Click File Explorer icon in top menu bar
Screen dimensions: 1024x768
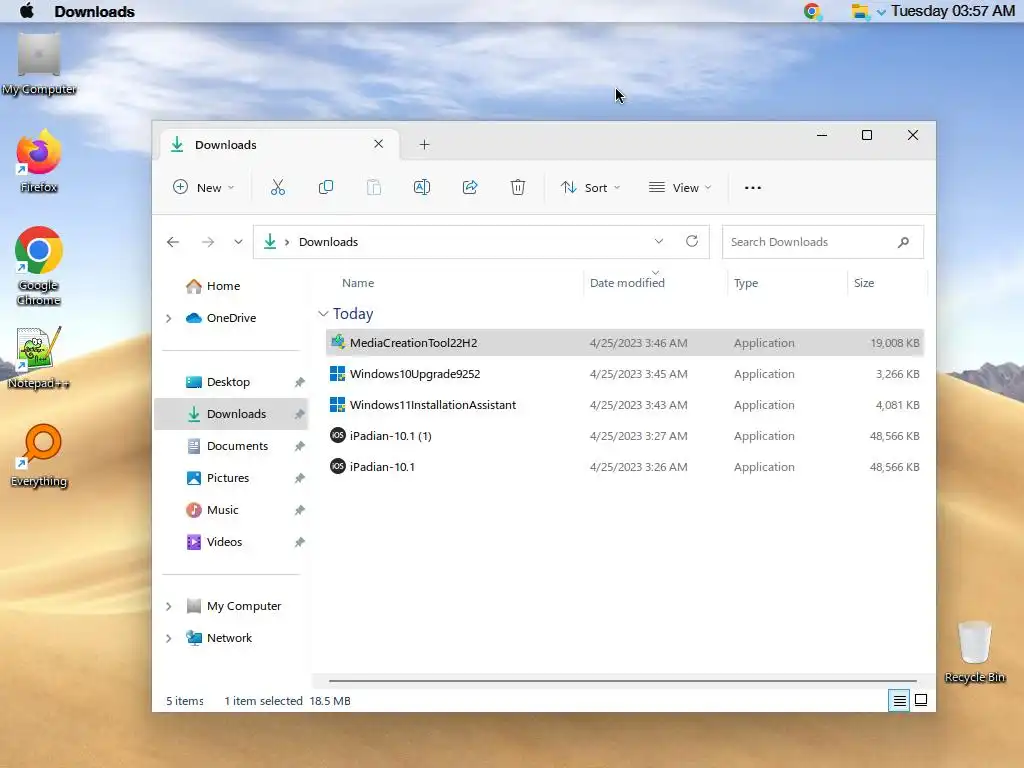[860, 11]
